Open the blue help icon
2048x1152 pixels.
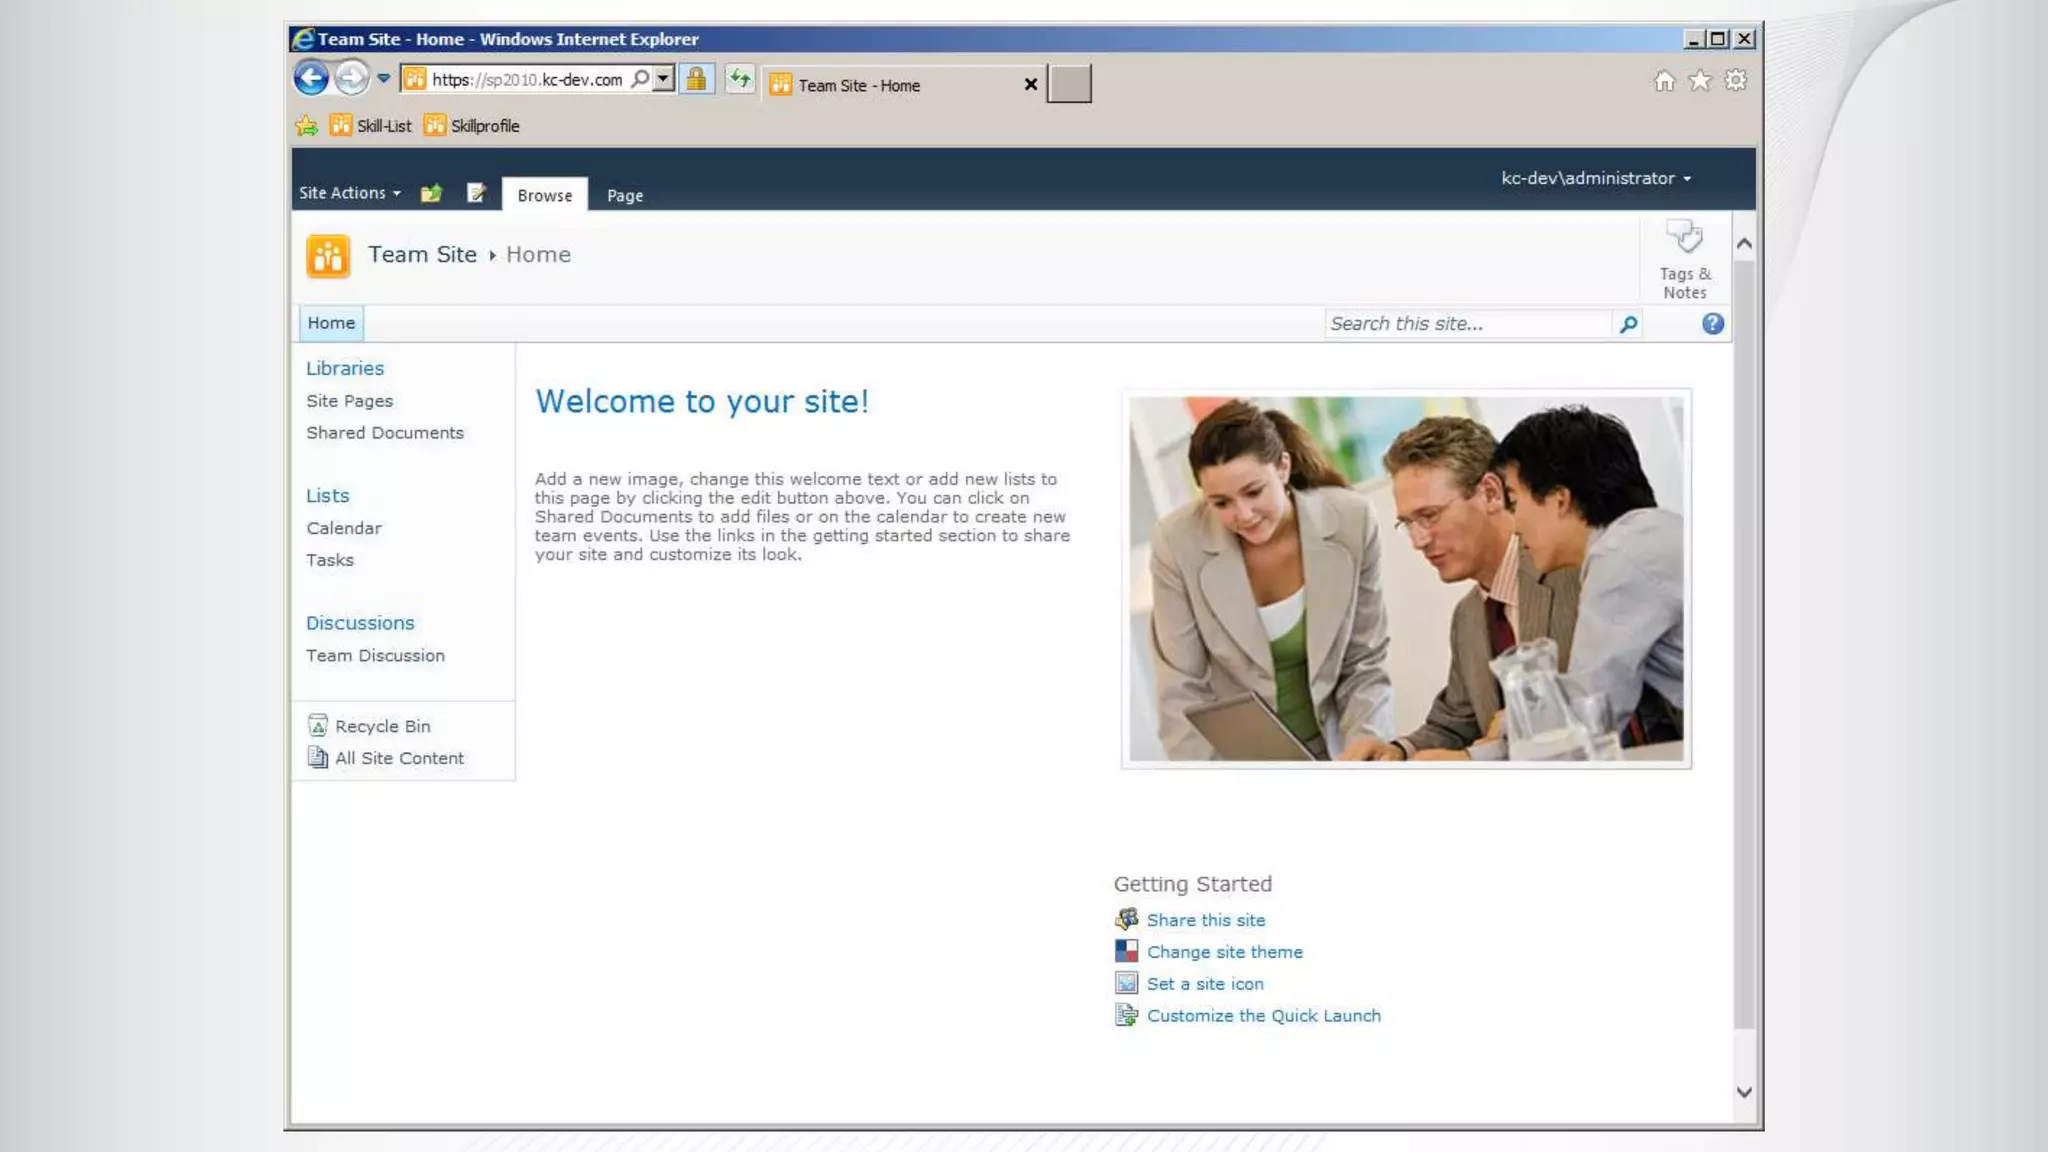pyautogui.click(x=1712, y=324)
